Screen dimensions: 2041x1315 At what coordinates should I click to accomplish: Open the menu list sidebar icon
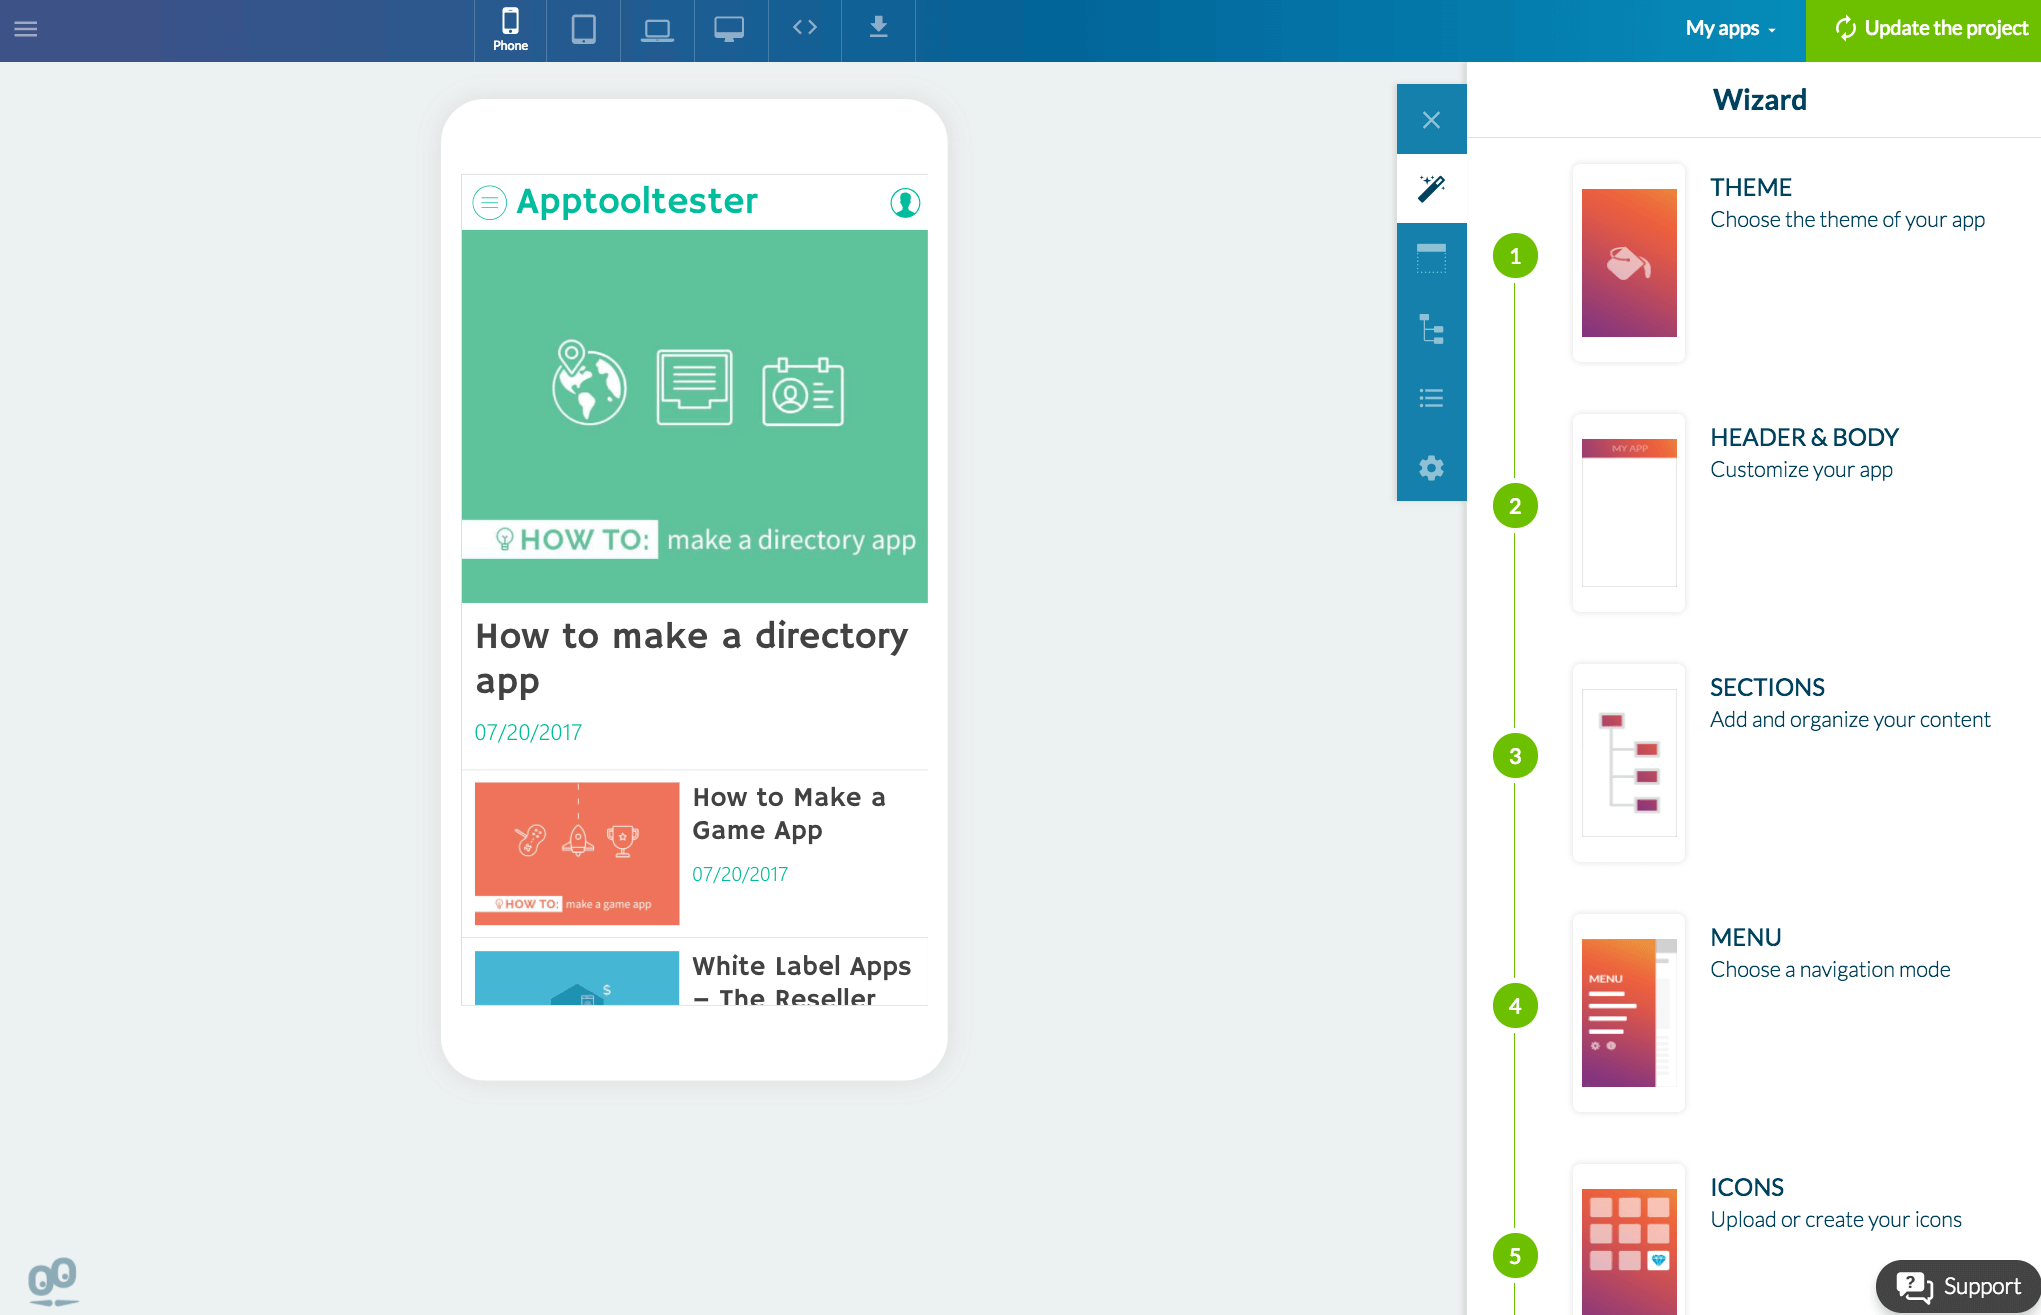point(1431,398)
